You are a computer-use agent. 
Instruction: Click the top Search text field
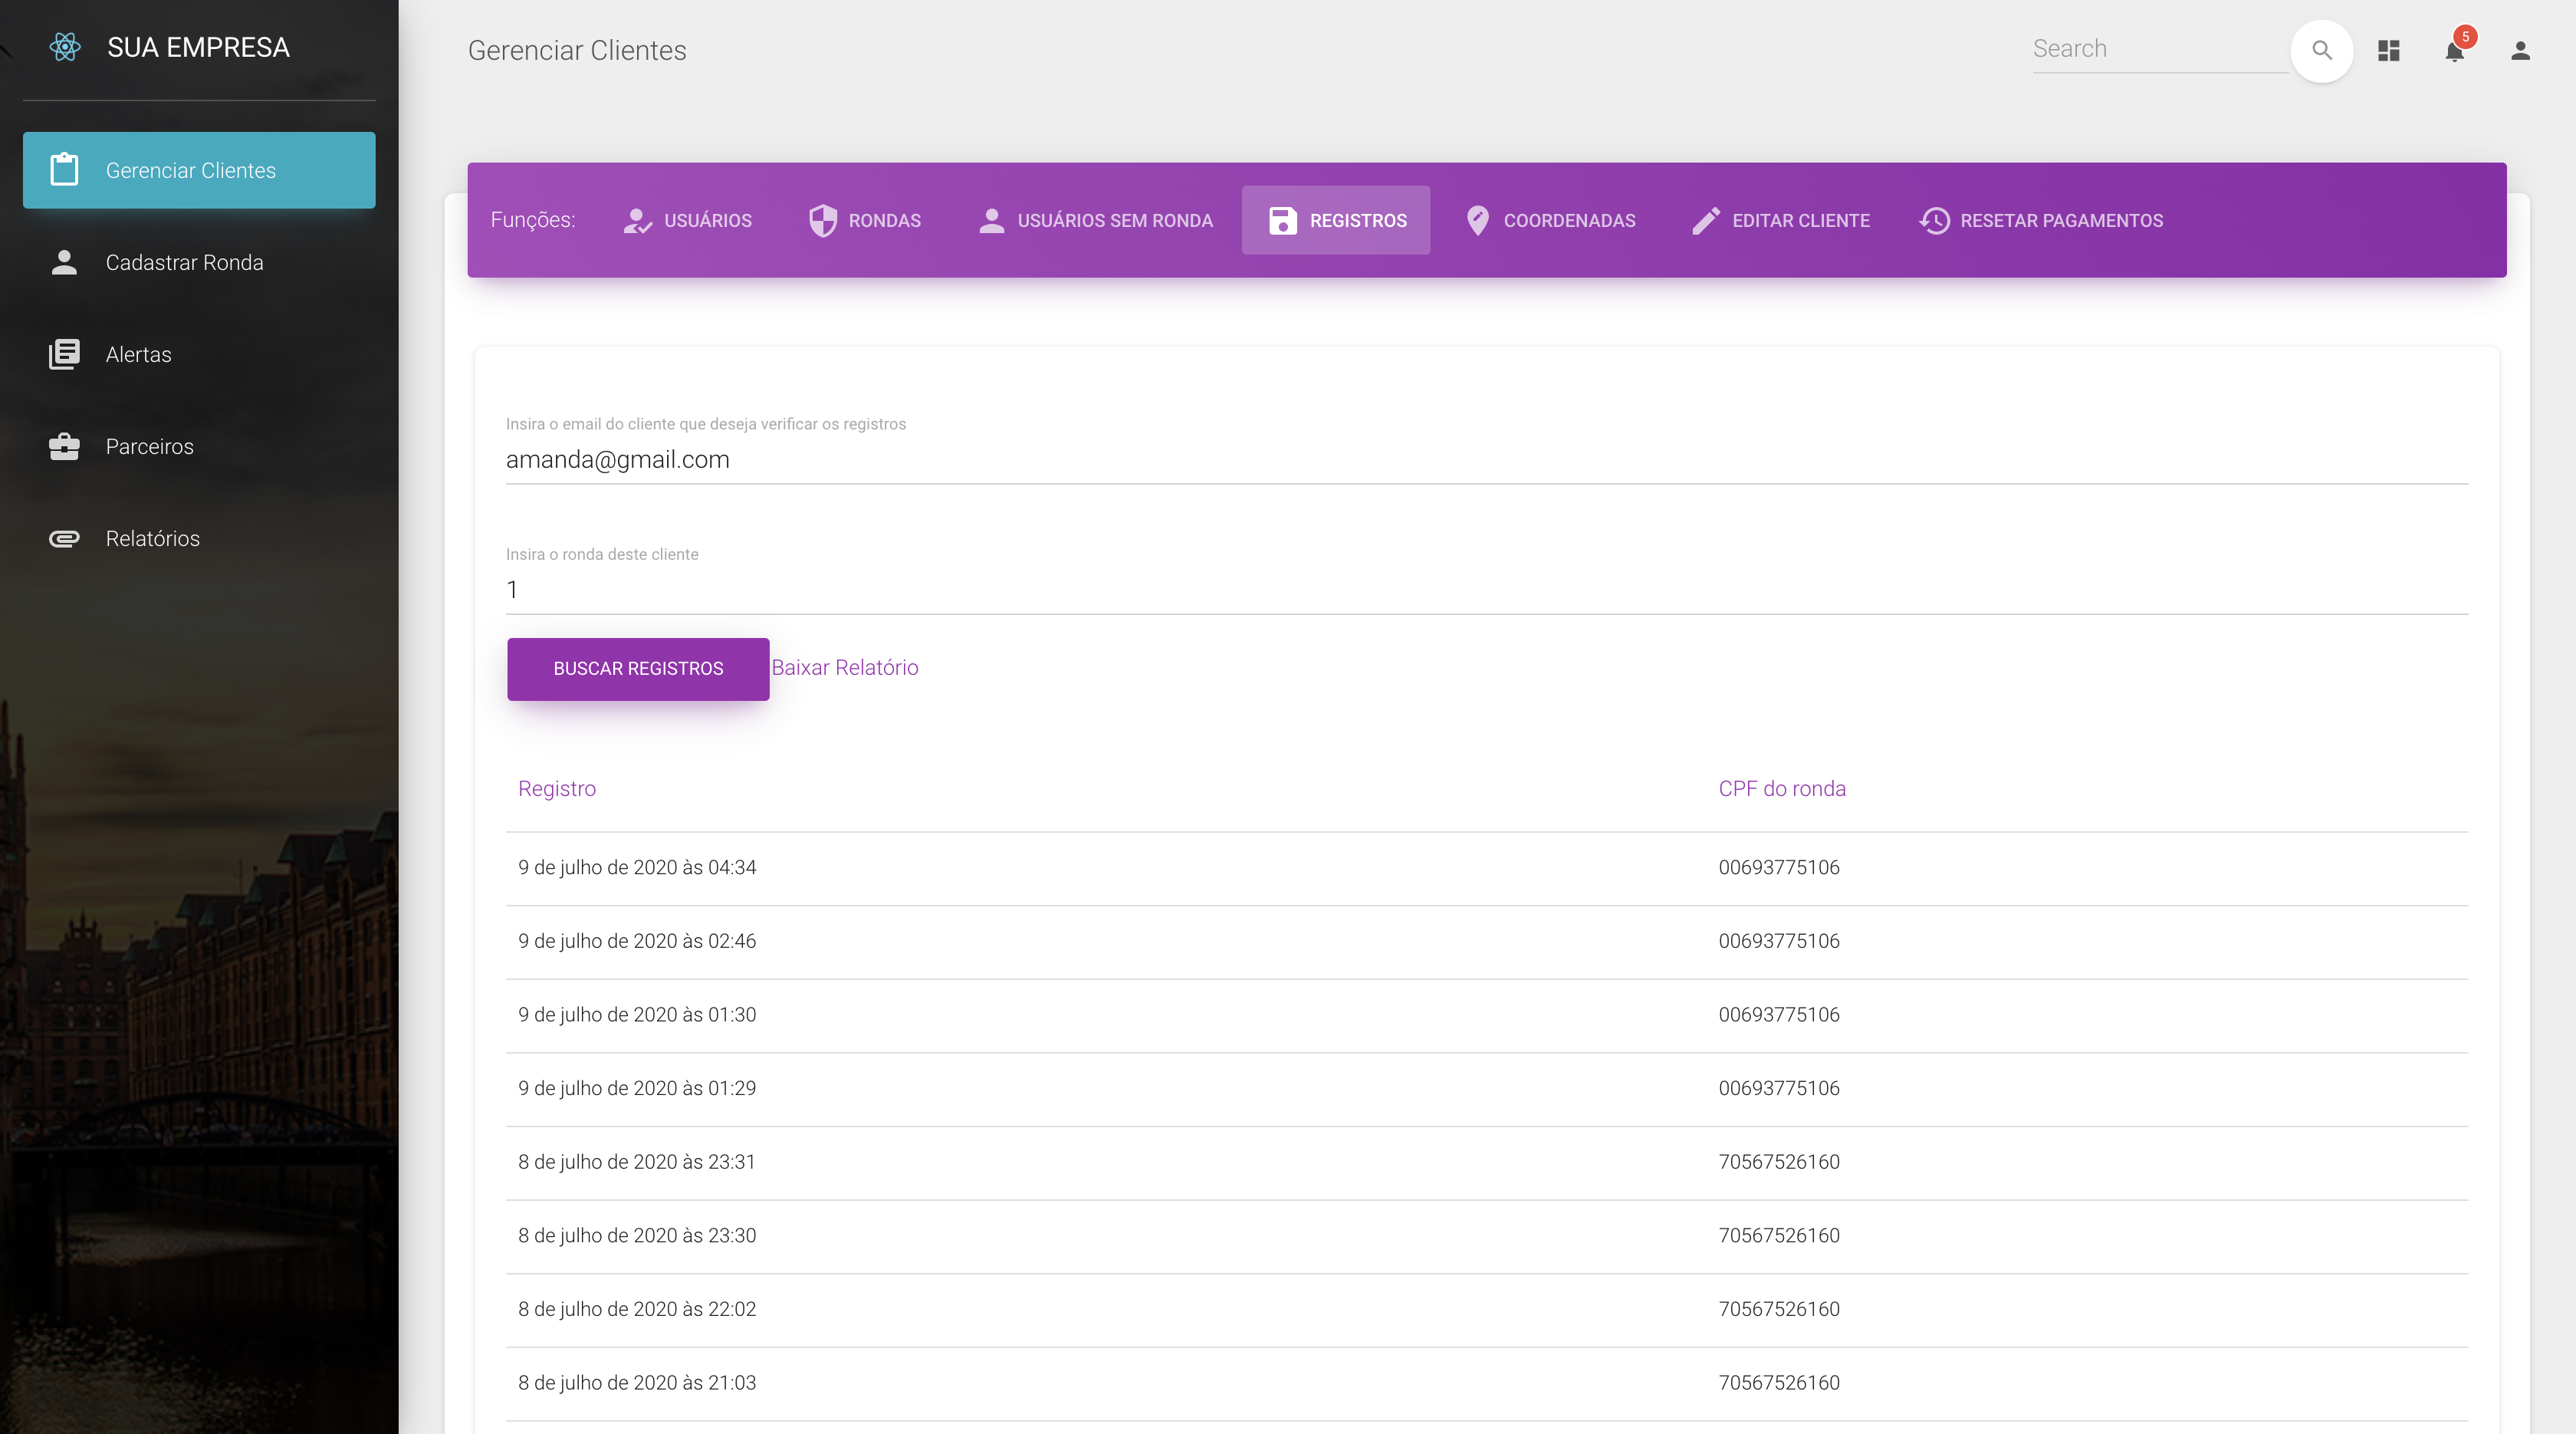coord(2158,49)
